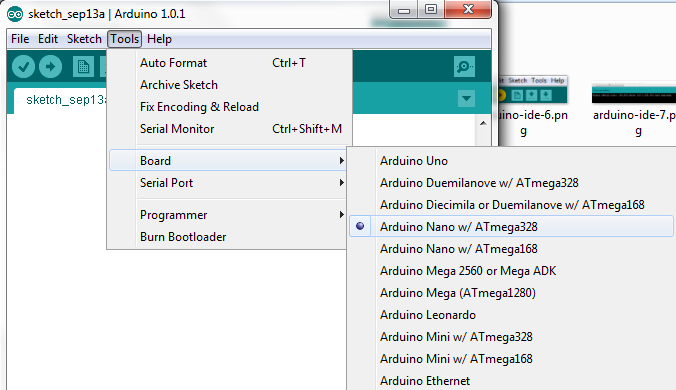Choose Auto Format
The width and height of the screenshot is (676, 390).
click(x=229, y=63)
